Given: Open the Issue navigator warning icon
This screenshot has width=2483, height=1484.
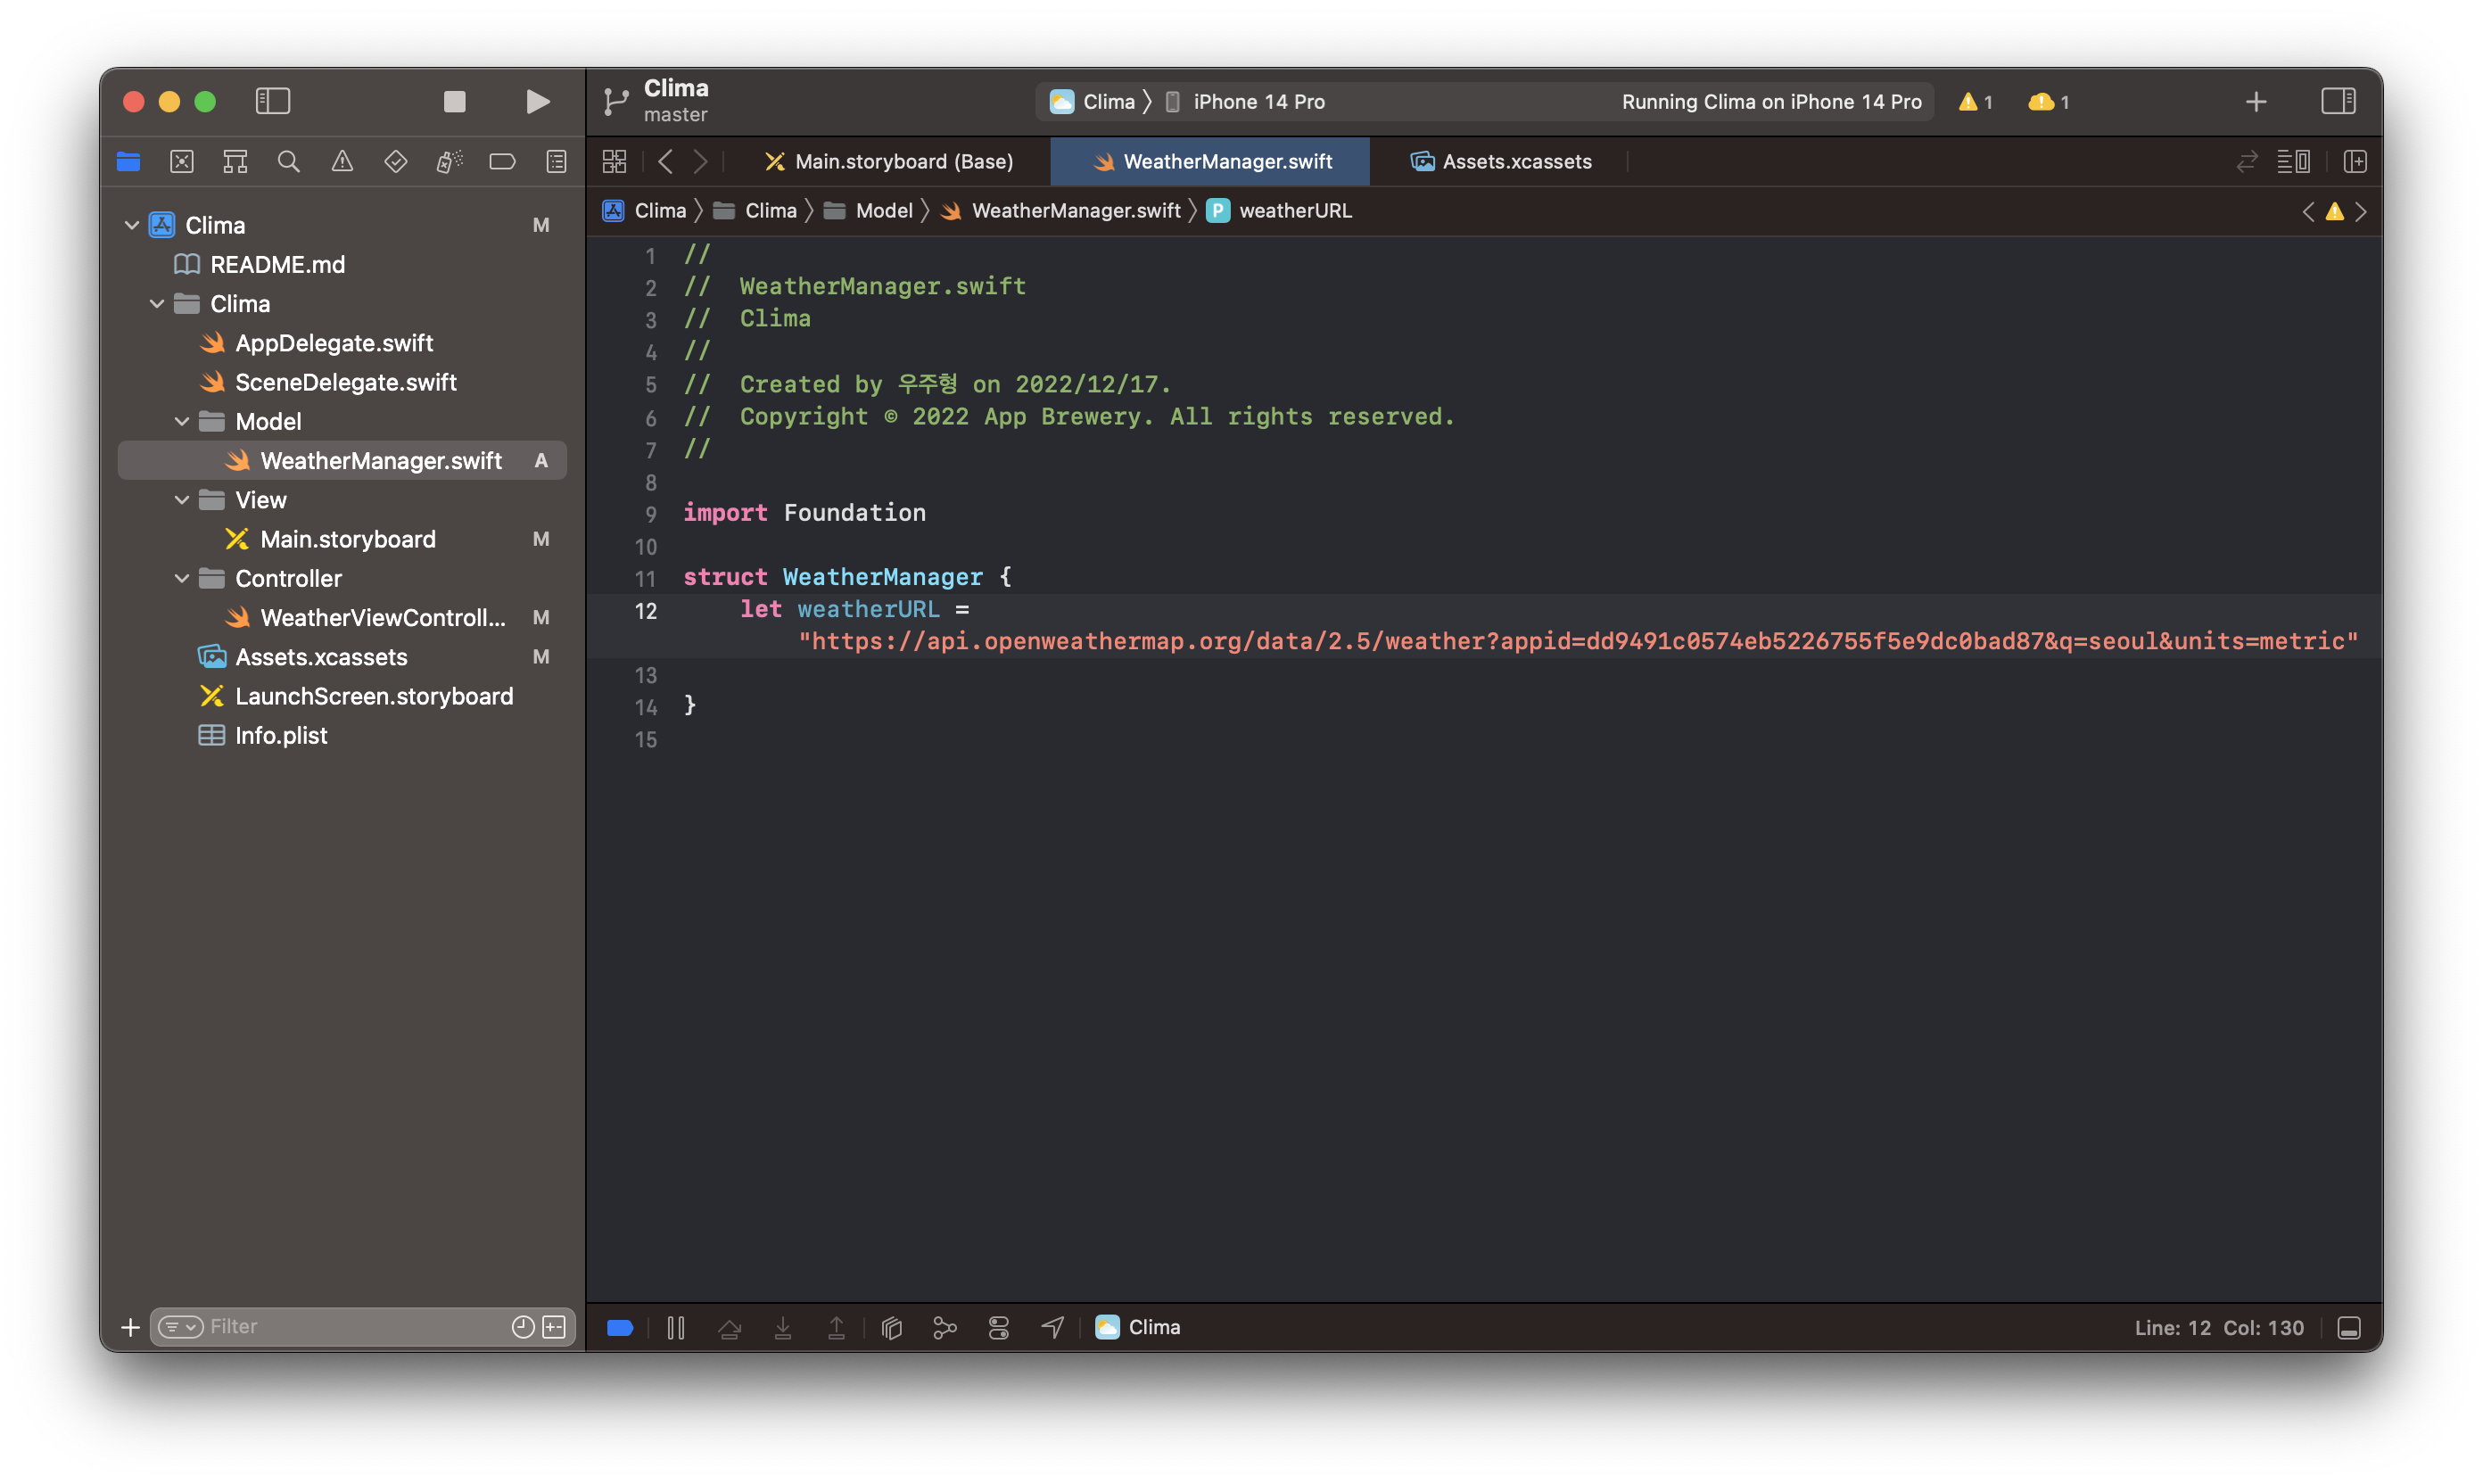Looking at the screenshot, I should (342, 161).
